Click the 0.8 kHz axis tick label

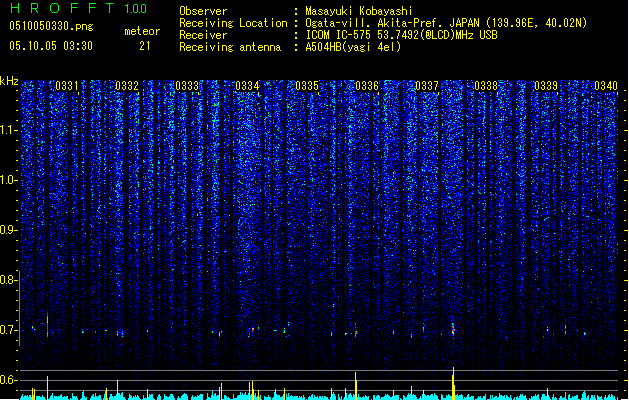(x=8, y=280)
